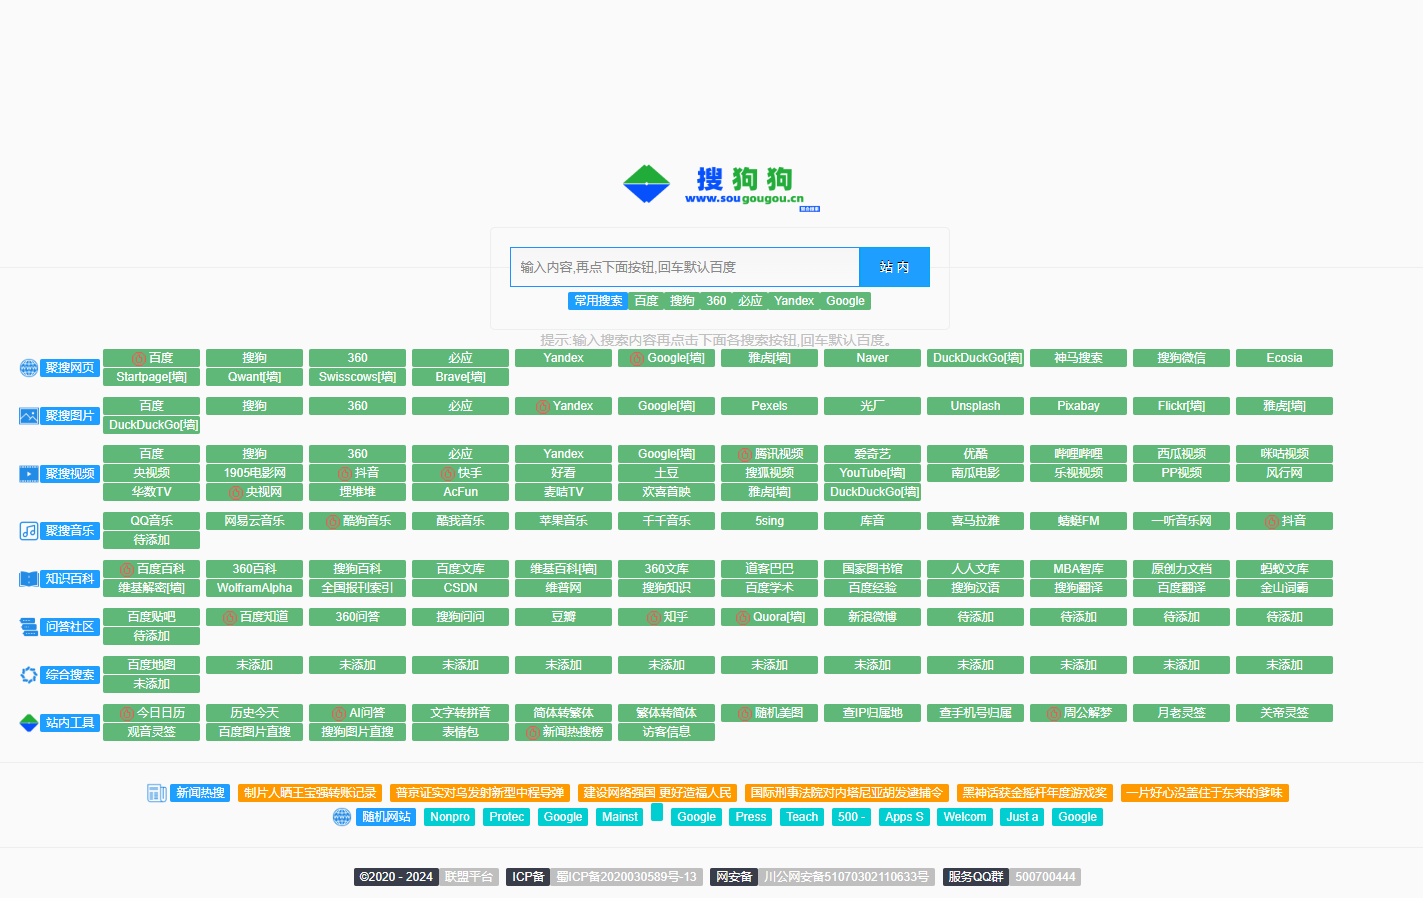Click the small blank teal tile after Mainst
Screen dimensions: 1423x898
pyautogui.click(x=657, y=812)
